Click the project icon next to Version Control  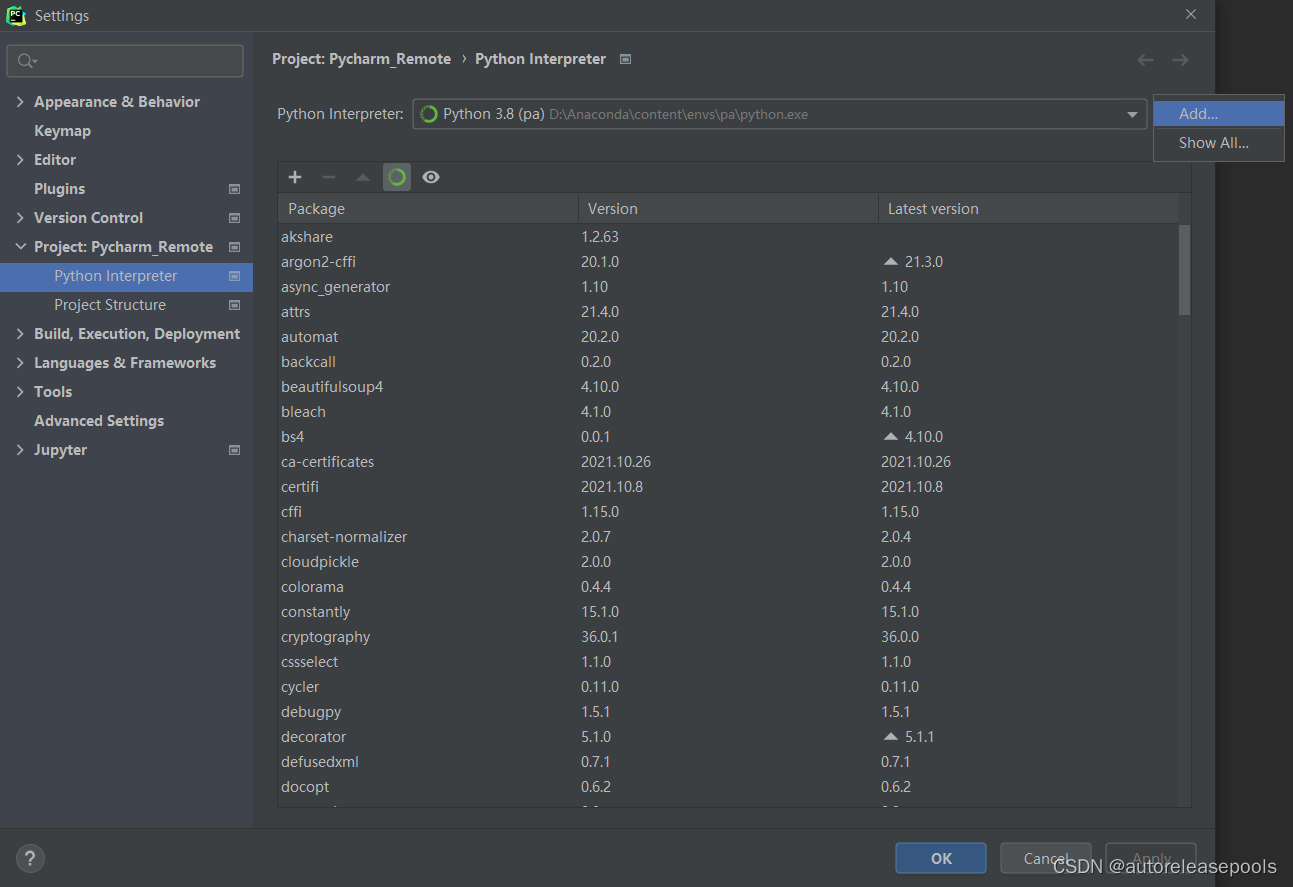[234, 218]
